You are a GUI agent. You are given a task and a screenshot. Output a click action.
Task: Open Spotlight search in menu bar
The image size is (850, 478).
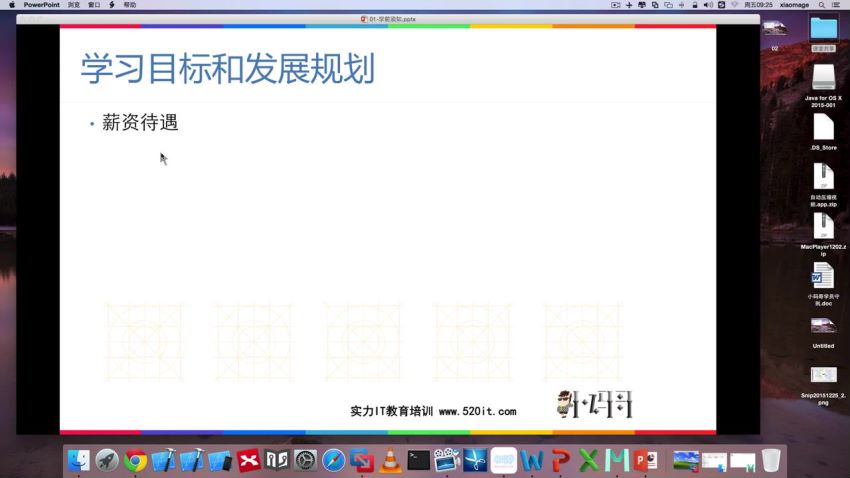(822, 5)
